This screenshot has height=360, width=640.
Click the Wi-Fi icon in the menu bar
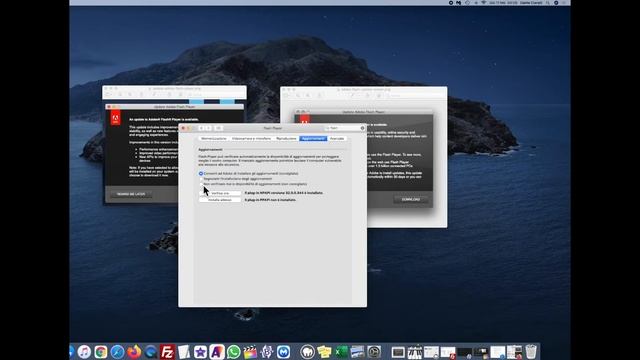tap(483, 2)
